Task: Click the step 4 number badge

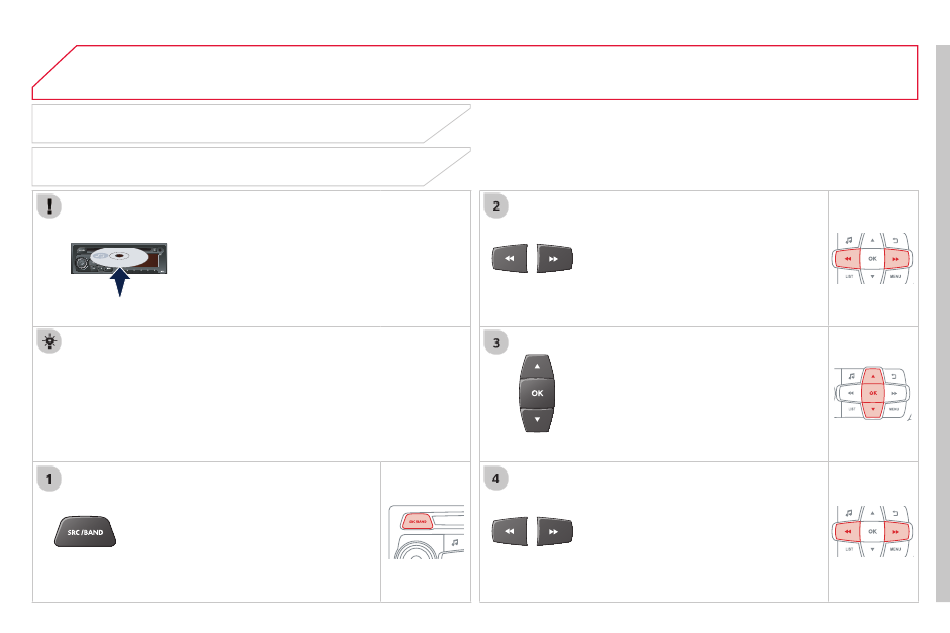Action: point(496,479)
